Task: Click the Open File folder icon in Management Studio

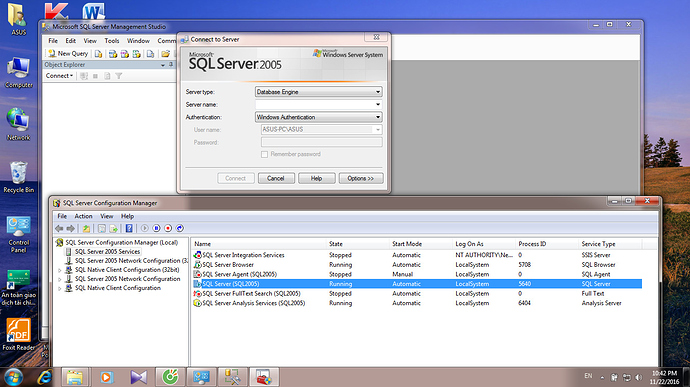Action: tap(165, 54)
